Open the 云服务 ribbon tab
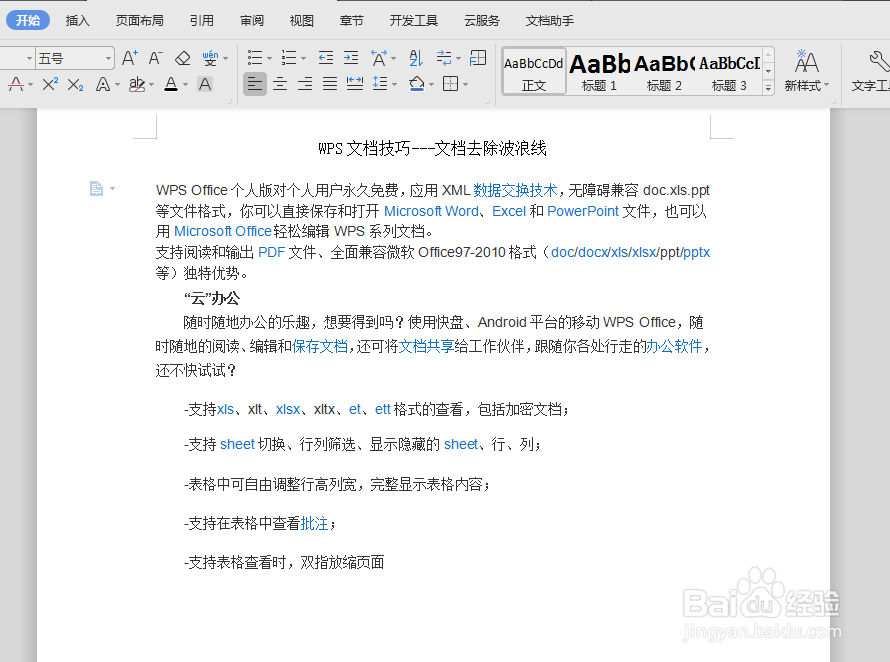This screenshot has width=890, height=662. 482,21
